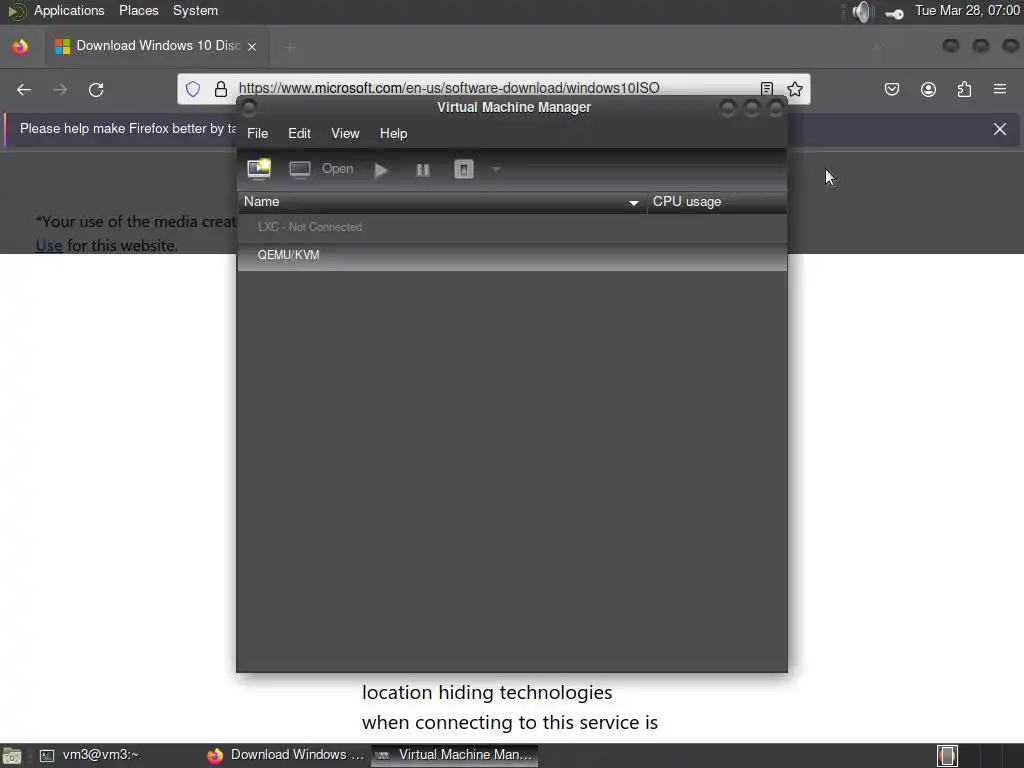
Task: Pause the virtual machine
Action: [423, 170]
